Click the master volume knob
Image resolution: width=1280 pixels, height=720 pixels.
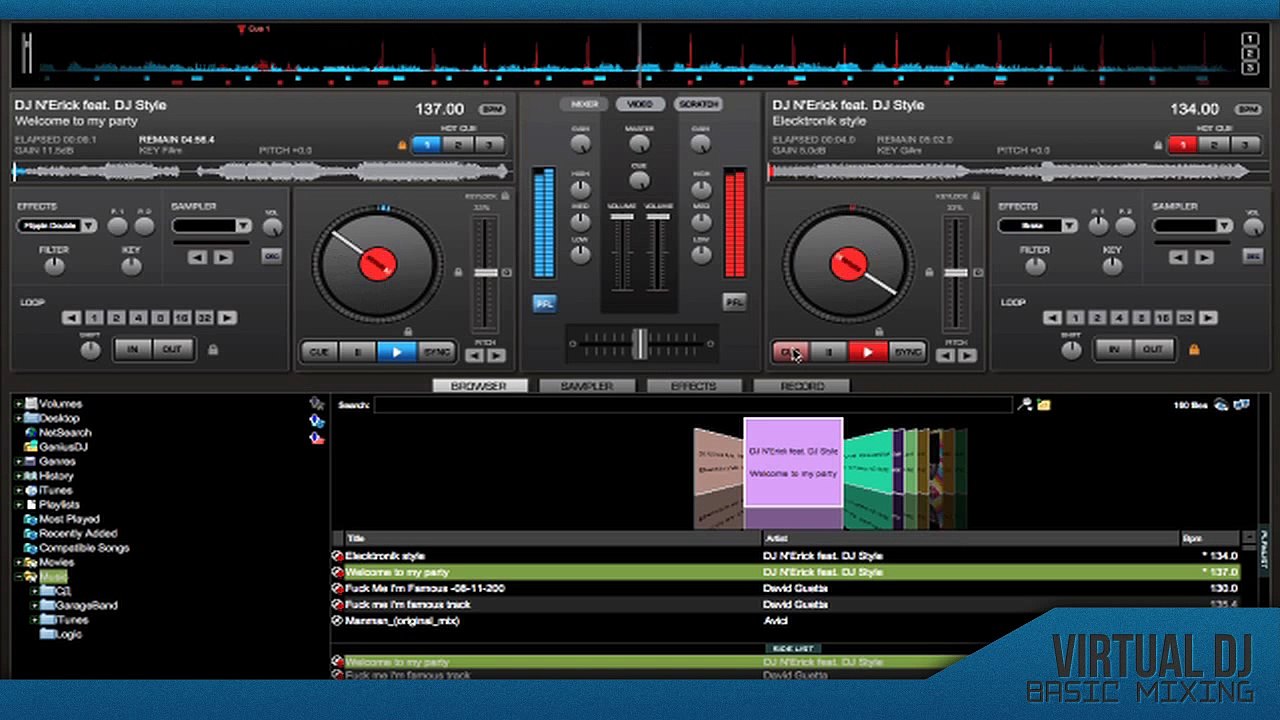640,144
